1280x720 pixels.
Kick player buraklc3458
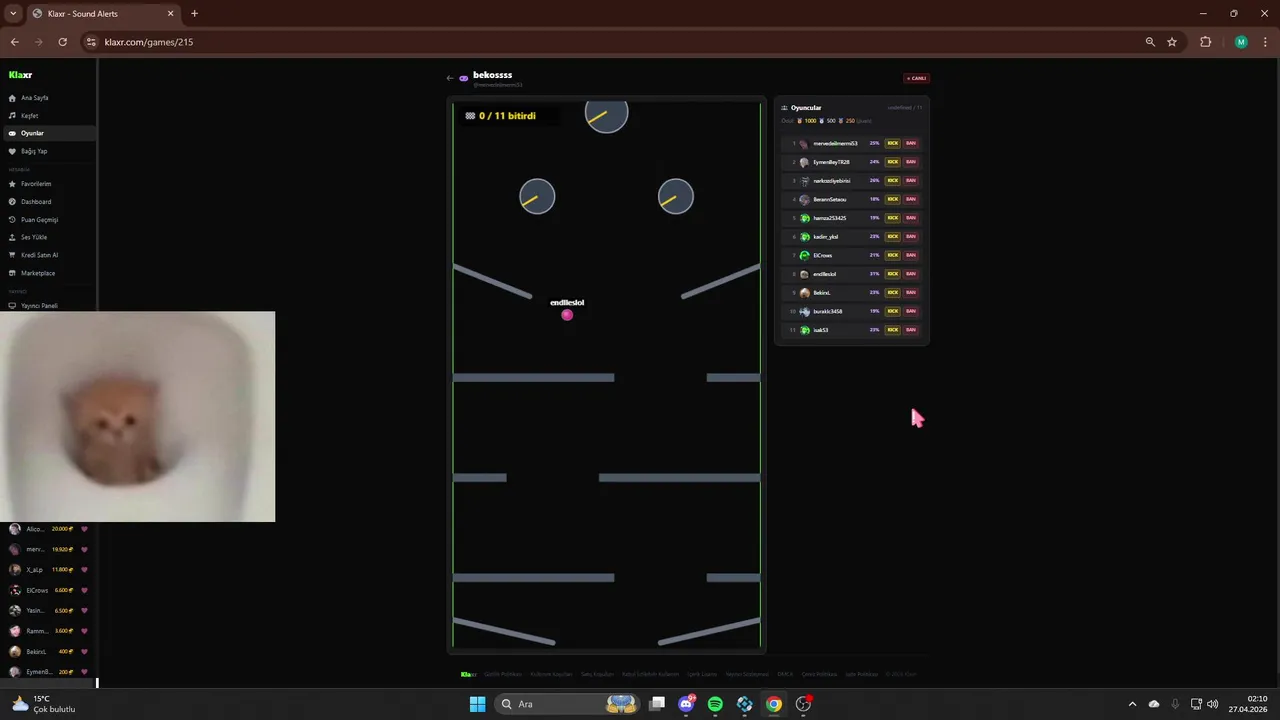point(893,311)
